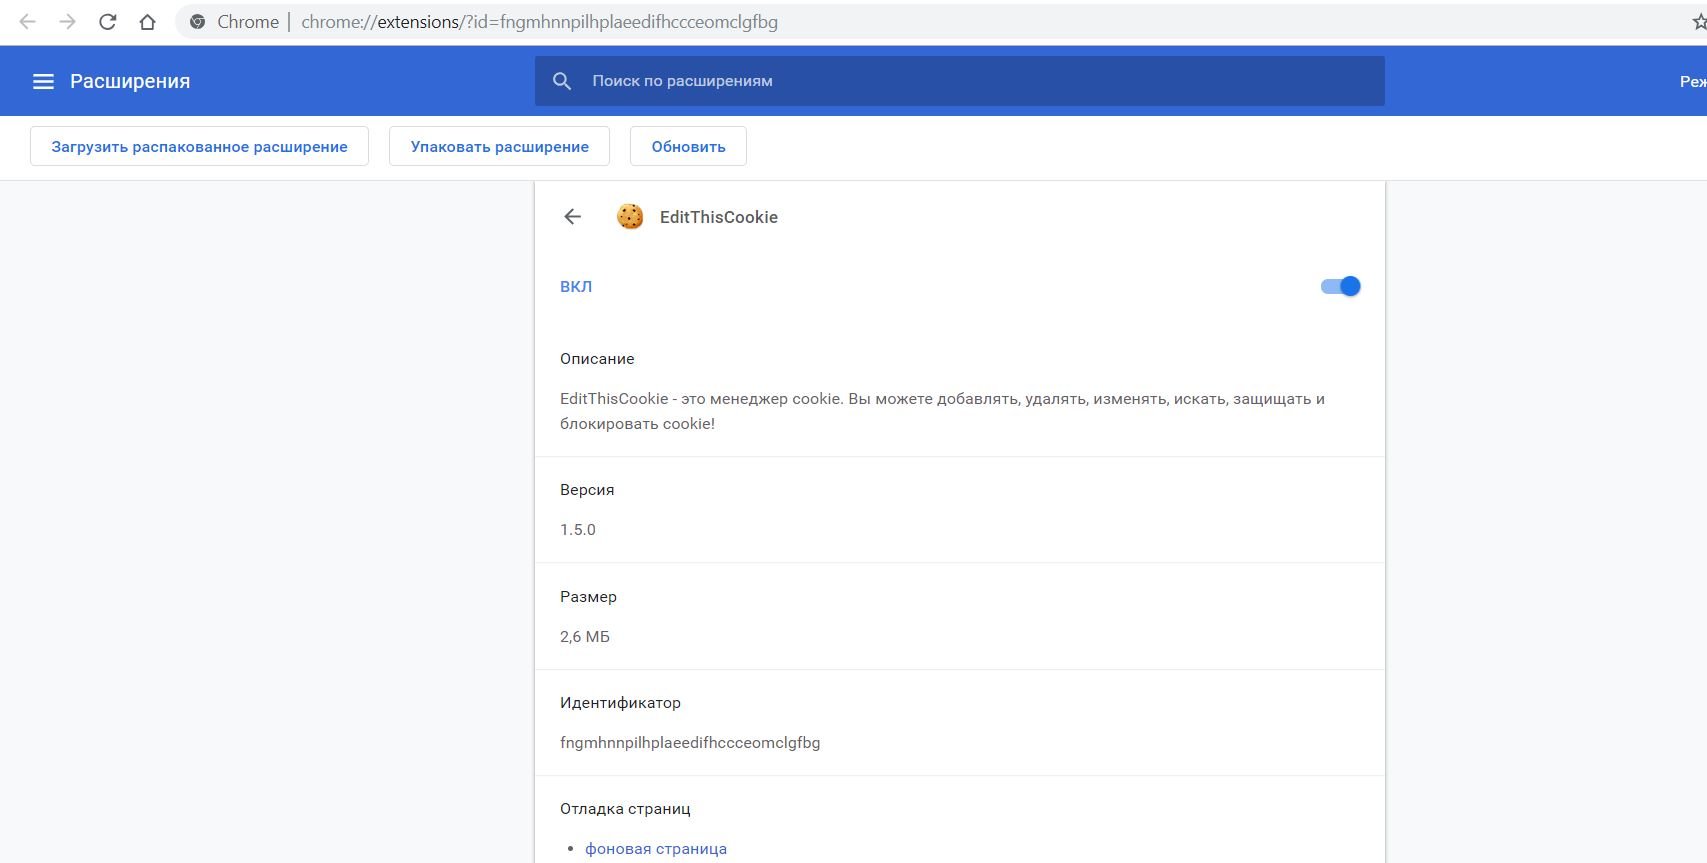The width and height of the screenshot is (1707, 863).
Task: Reload the current page
Action: pyautogui.click(x=108, y=22)
